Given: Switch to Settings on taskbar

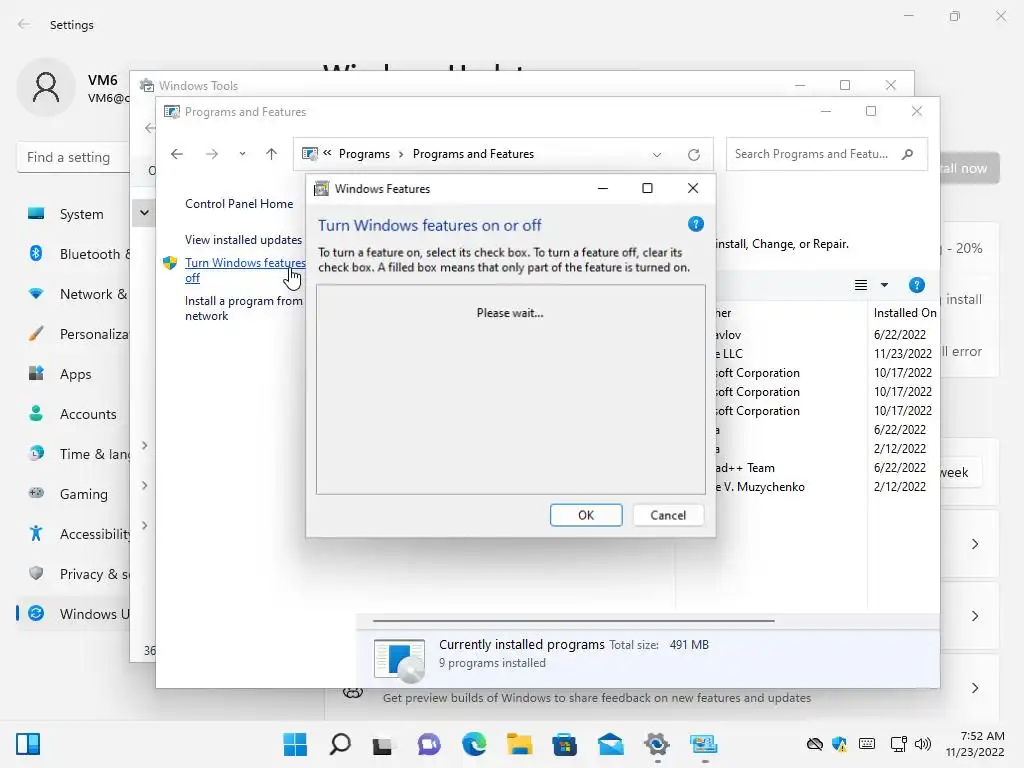Looking at the screenshot, I should click(656, 744).
